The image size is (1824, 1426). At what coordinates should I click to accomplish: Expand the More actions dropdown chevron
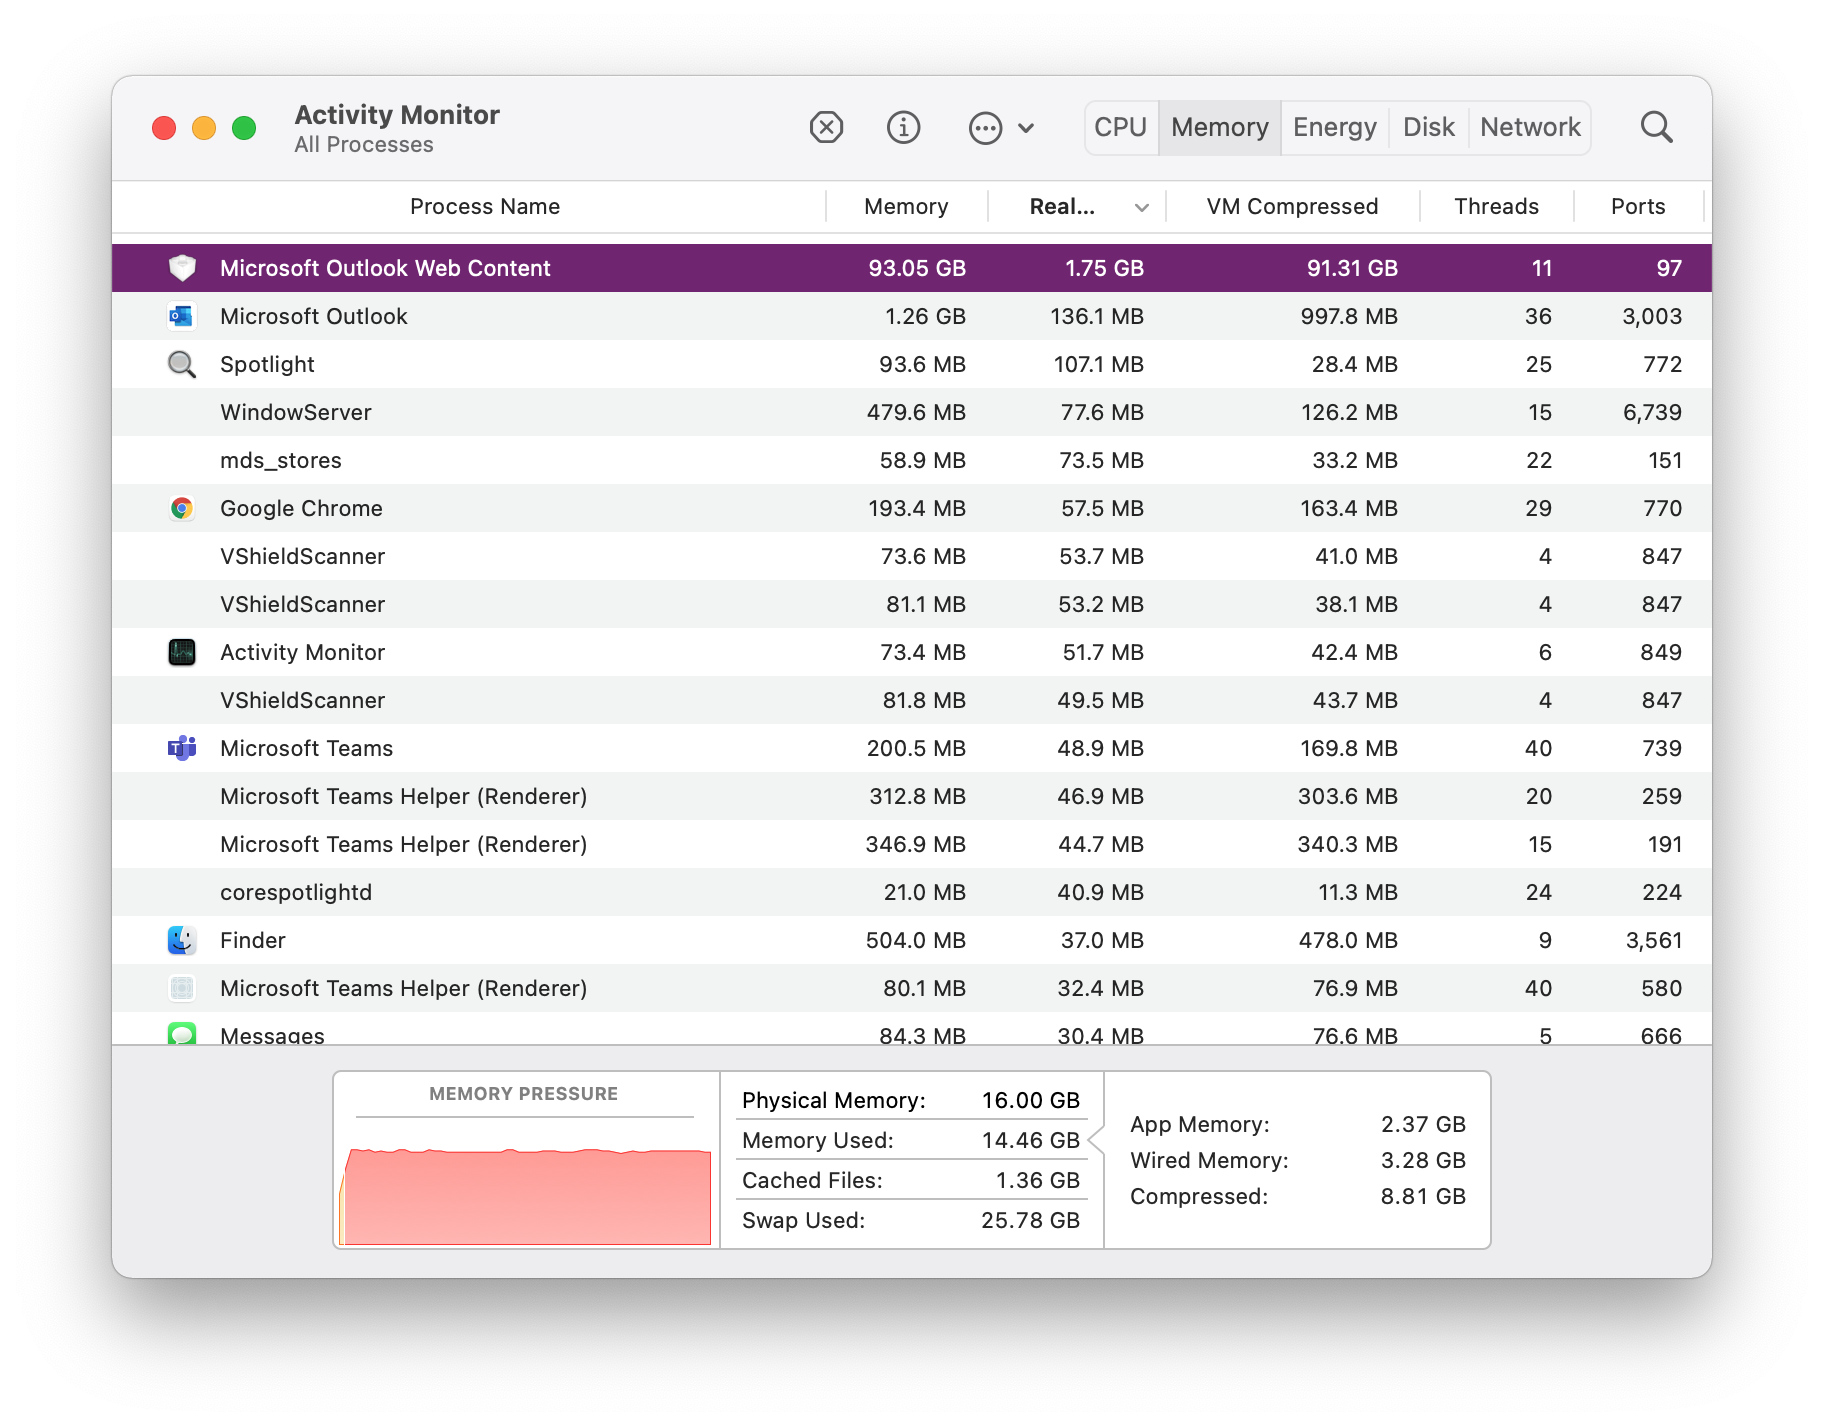[x=1026, y=128]
